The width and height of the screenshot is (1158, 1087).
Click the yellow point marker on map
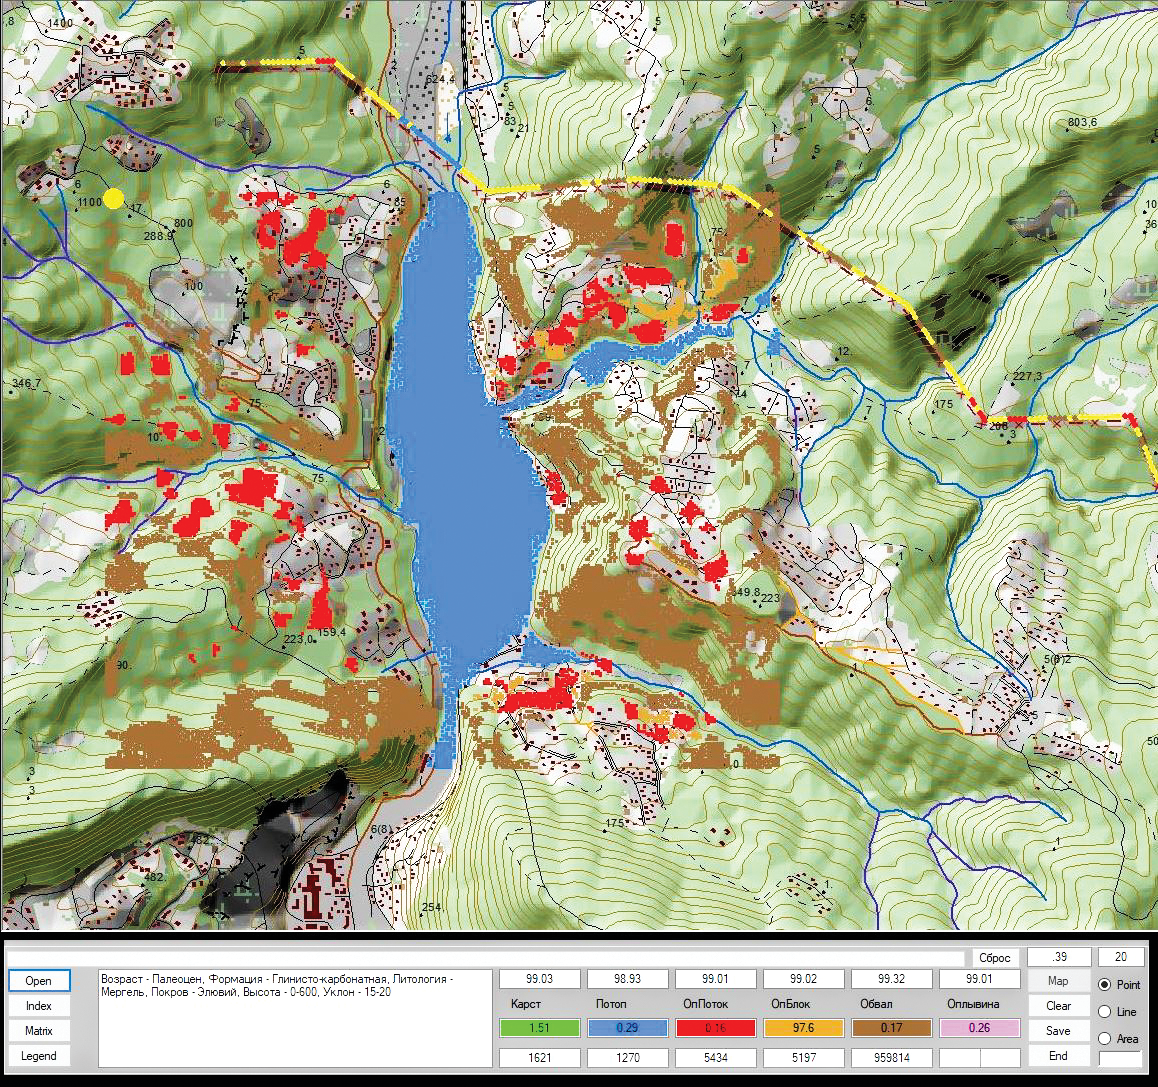click(114, 199)
